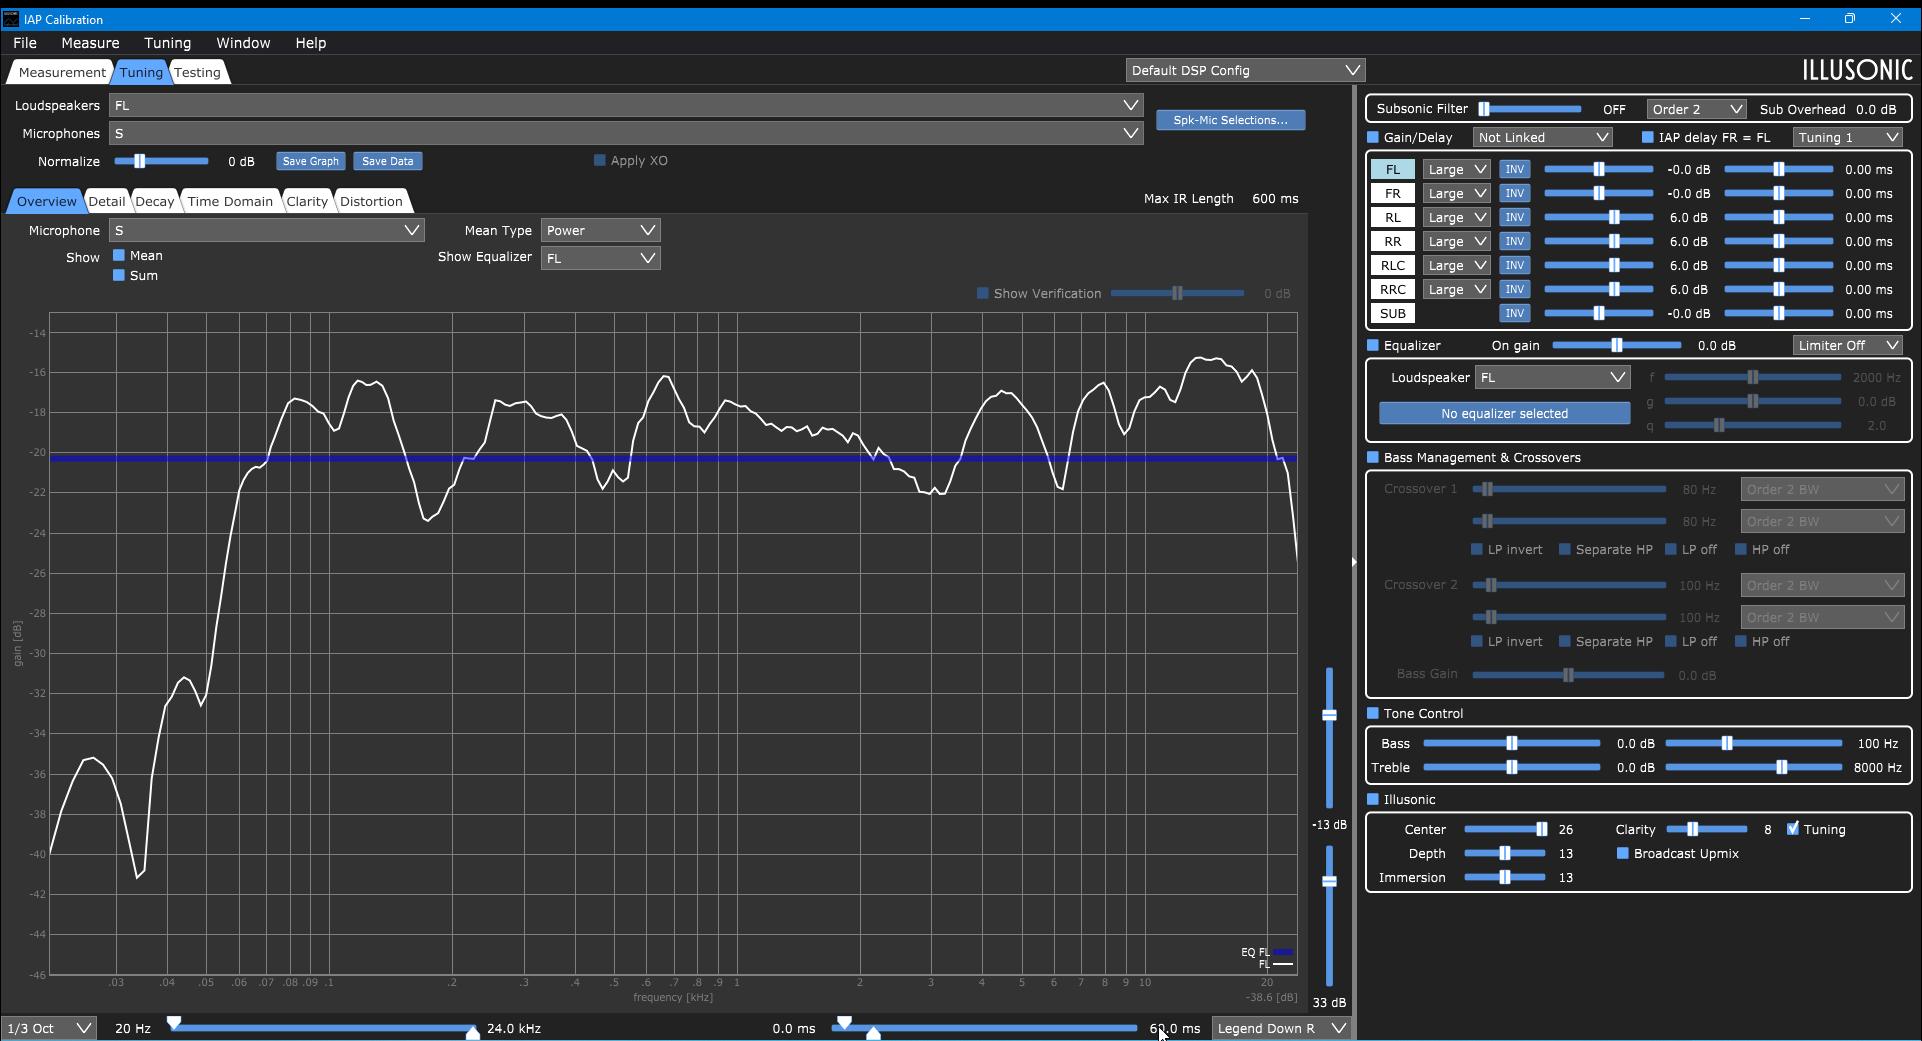Open the Tuning 1 dropdown

(x=1847, y=137)
